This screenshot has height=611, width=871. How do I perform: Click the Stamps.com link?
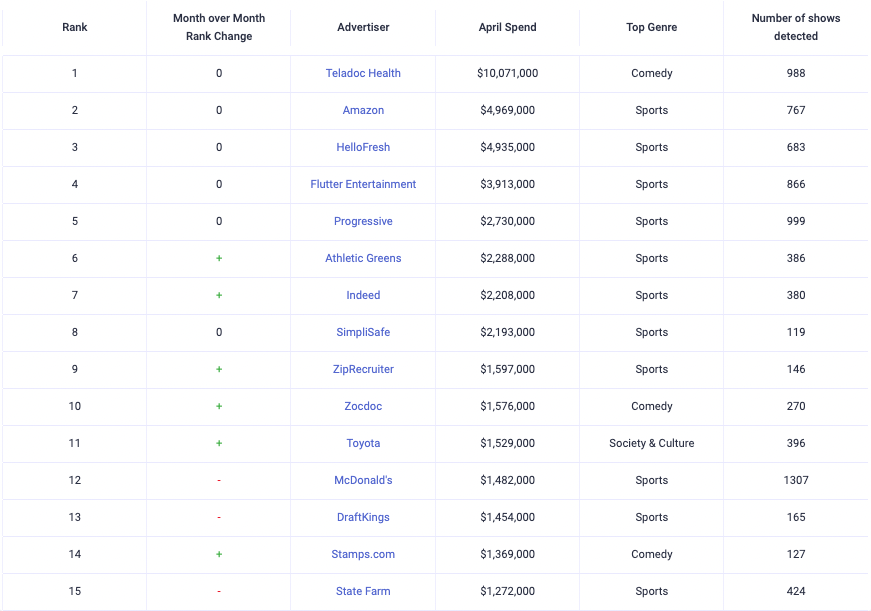point(363,554)
